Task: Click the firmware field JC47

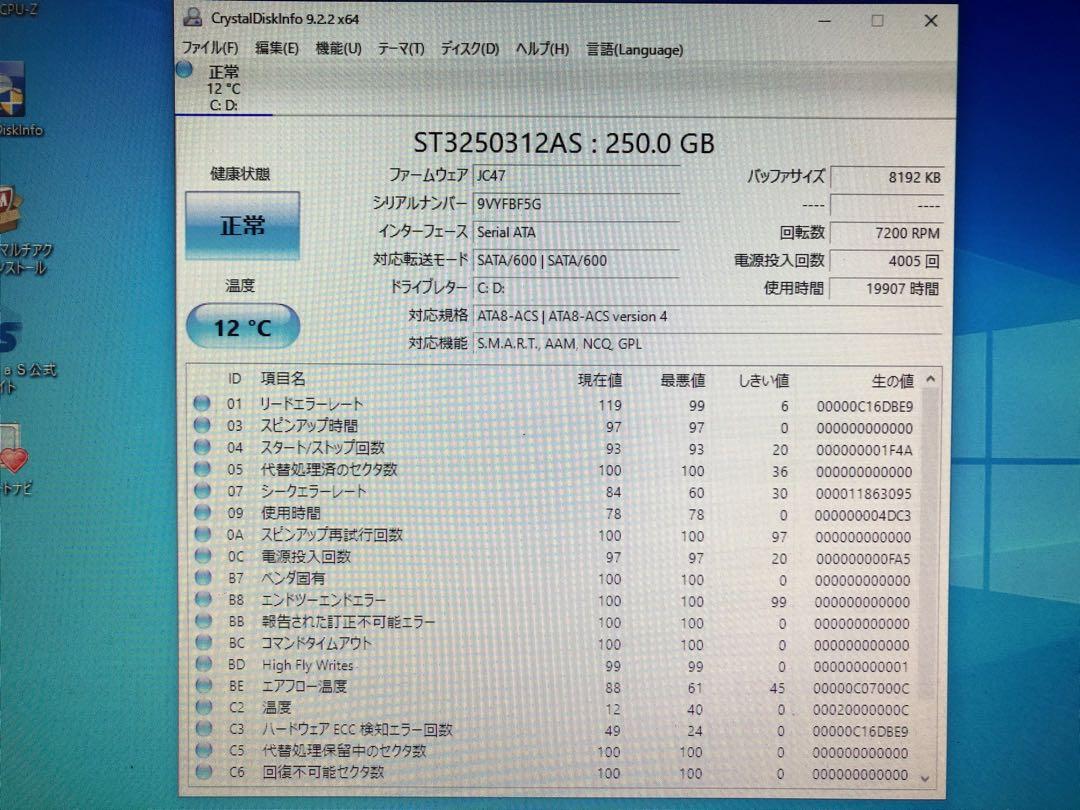Action: [x=577, y=176]
